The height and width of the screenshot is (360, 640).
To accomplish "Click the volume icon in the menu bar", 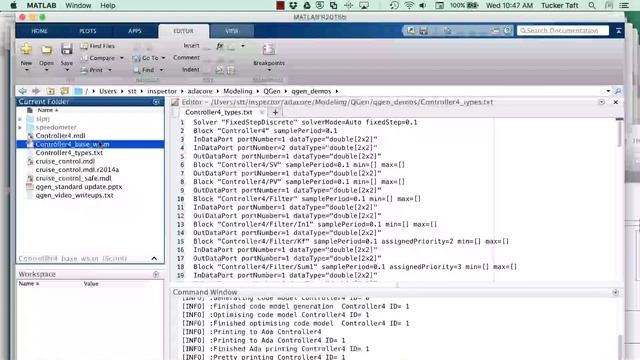I will coord(423,5).
